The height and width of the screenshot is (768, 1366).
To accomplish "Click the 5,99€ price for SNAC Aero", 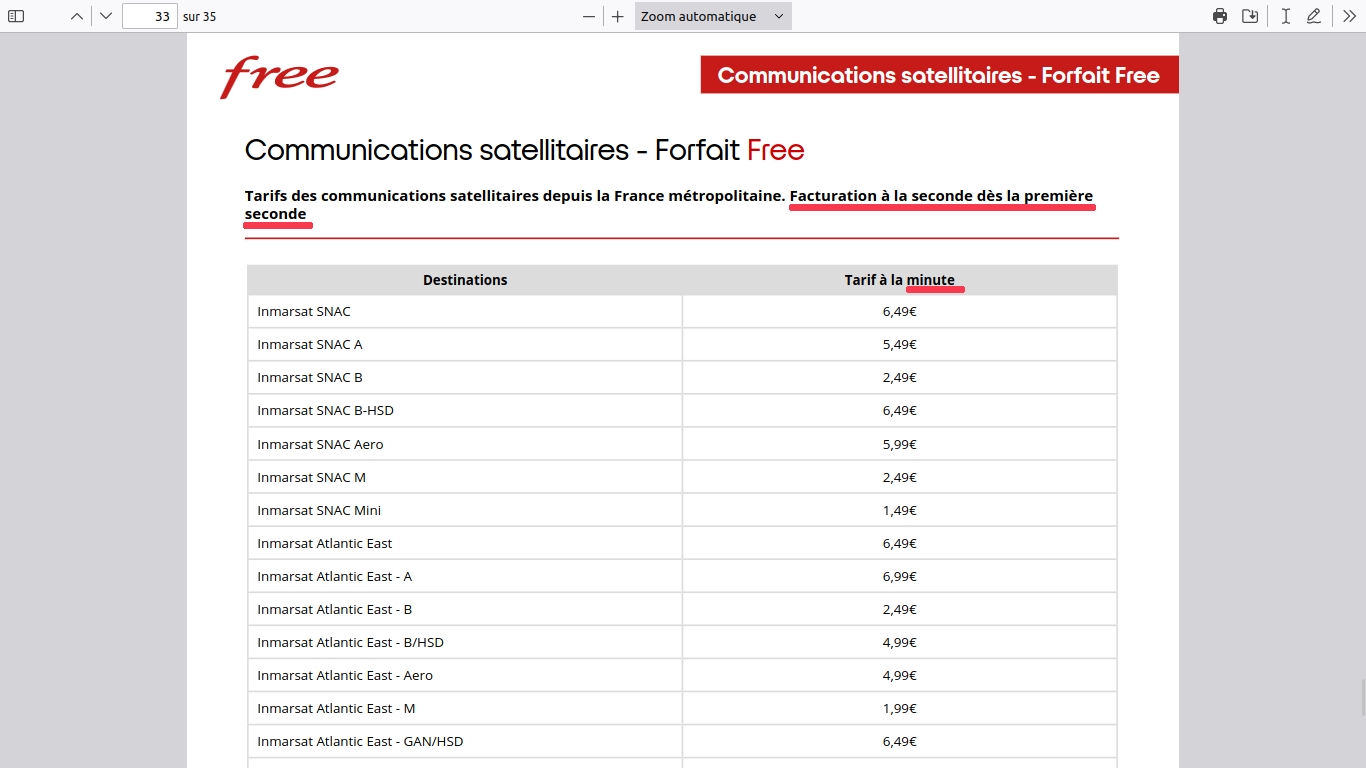I will click(x=899, y=444).
